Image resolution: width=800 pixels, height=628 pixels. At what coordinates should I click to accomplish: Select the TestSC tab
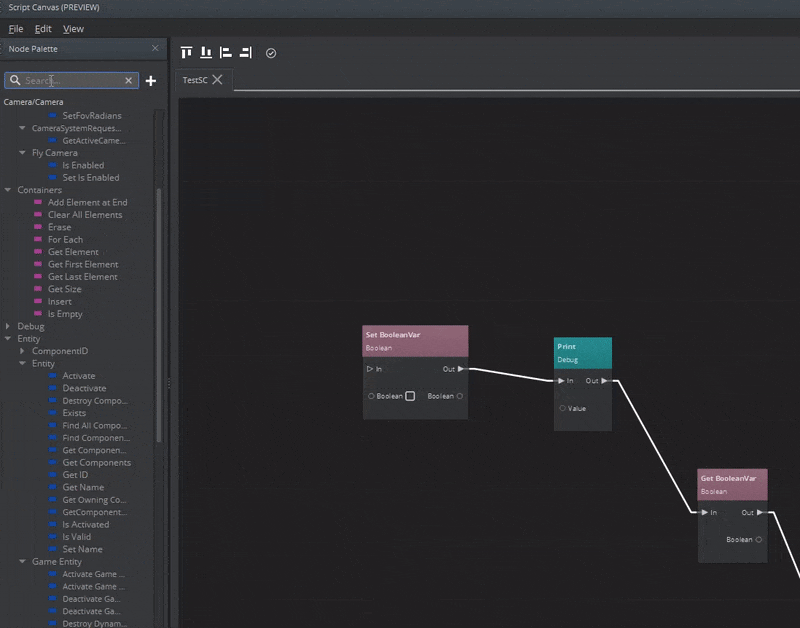pyautogui.click(x=196, y=80)
